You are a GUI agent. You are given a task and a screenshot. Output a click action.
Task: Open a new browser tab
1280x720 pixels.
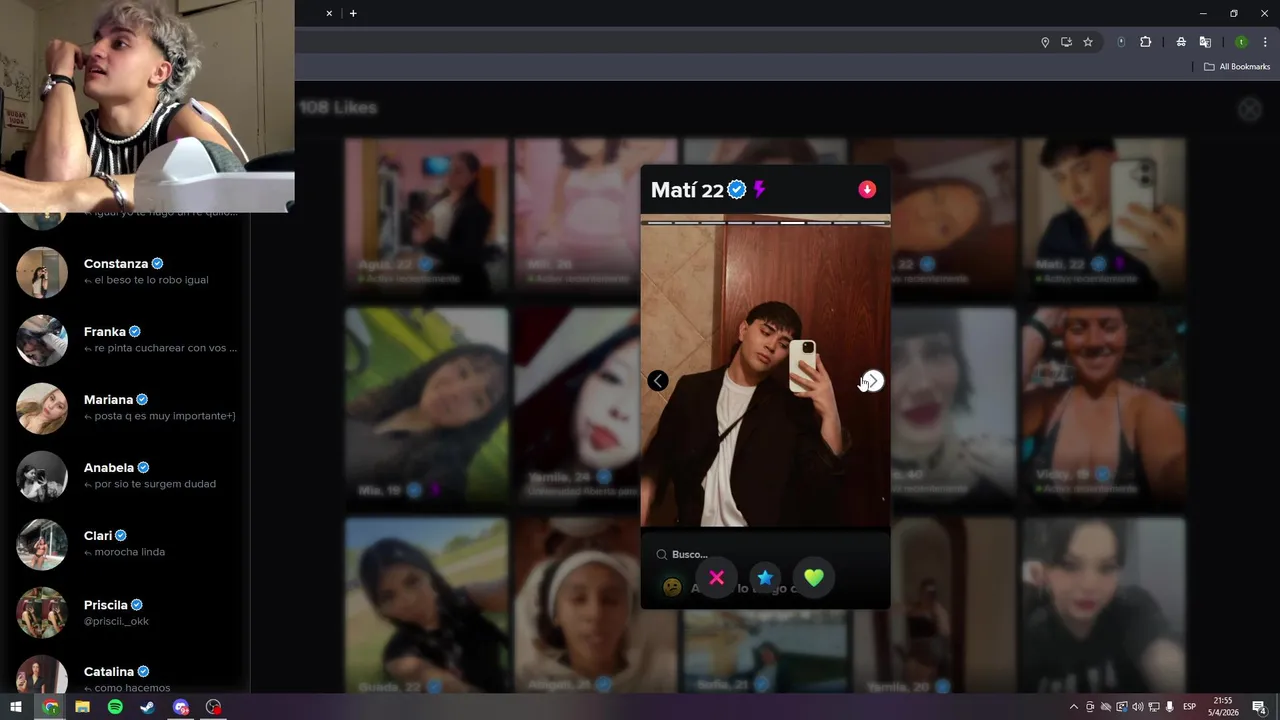[353, 13]
